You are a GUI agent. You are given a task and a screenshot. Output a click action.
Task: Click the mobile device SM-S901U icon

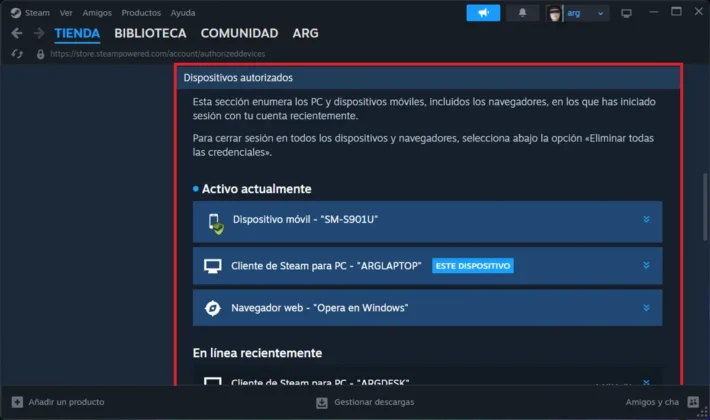(215, 223)
